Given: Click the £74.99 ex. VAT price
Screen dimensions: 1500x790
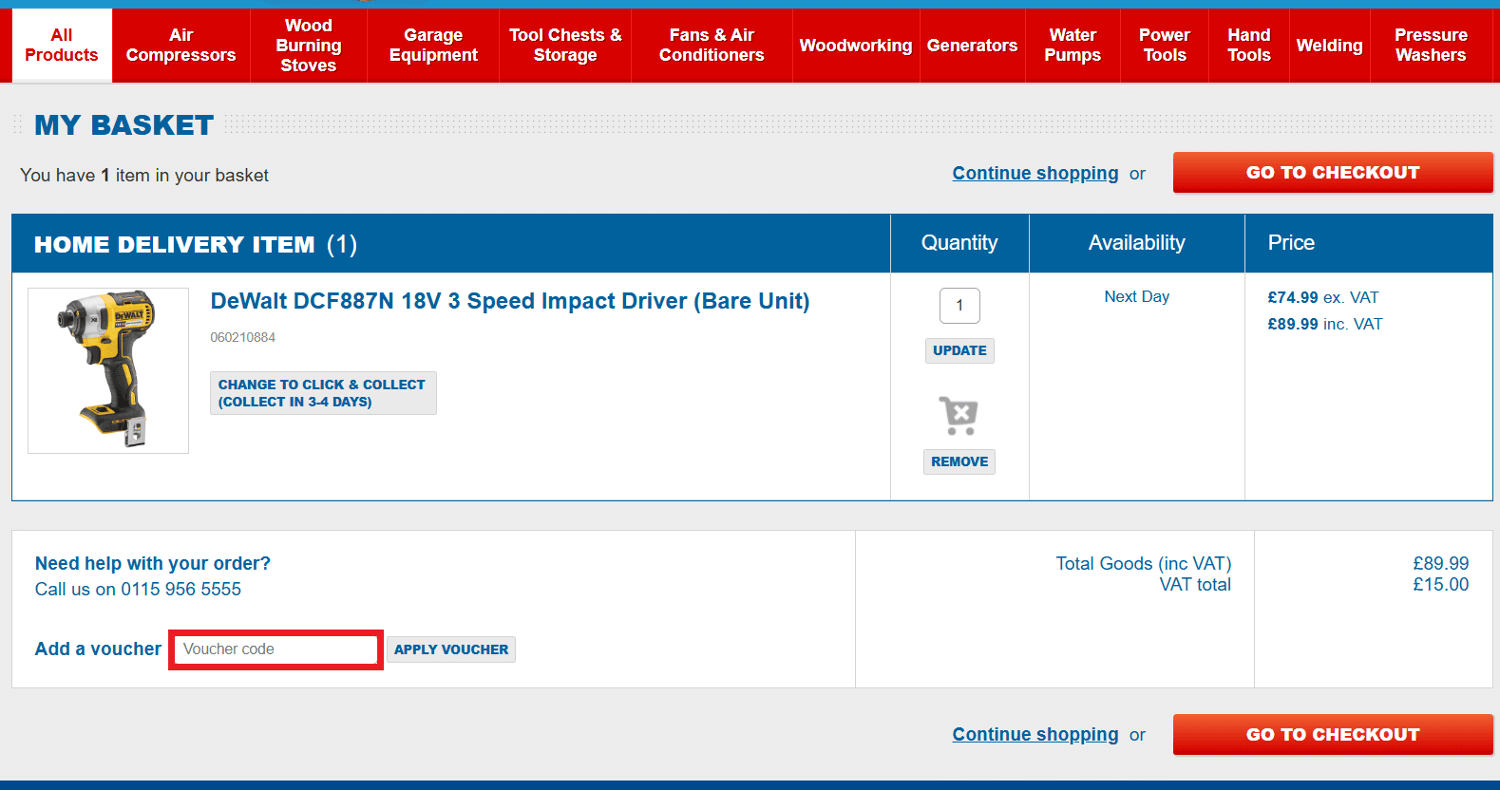Looking at the screenshot, I should [x=1323, y=298].
